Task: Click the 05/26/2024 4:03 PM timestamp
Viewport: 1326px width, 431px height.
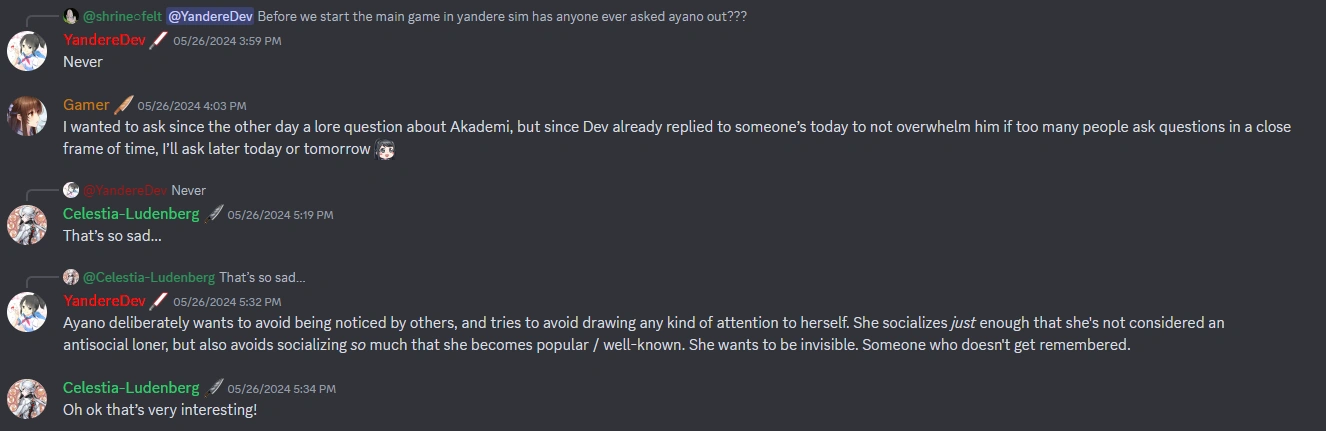Action: pyautogui.click(x=192, y=106)
